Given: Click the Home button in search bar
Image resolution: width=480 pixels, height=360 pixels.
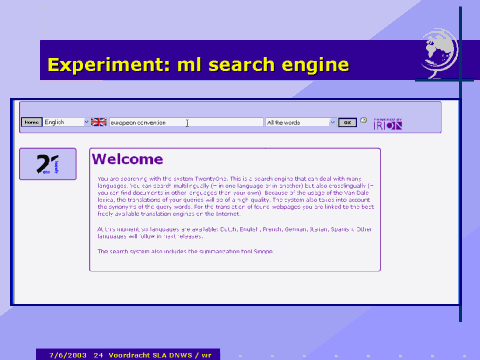Looking at the screenshot, I should click(x=32, y=122).
